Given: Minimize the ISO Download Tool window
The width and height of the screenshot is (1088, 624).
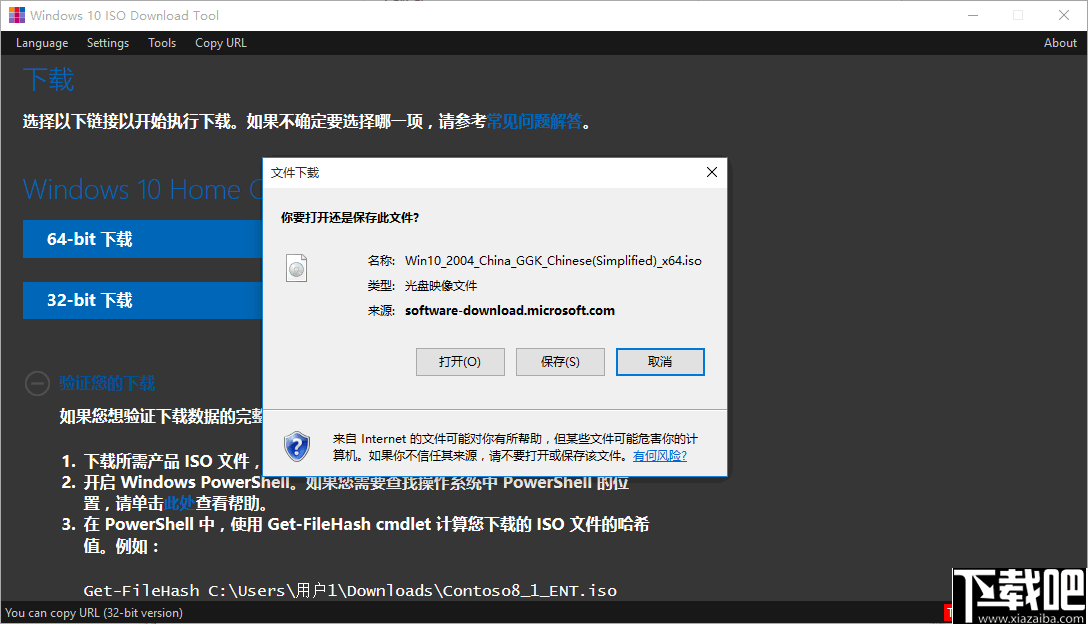Looking at the screenshot, I should tap(973, 15).
